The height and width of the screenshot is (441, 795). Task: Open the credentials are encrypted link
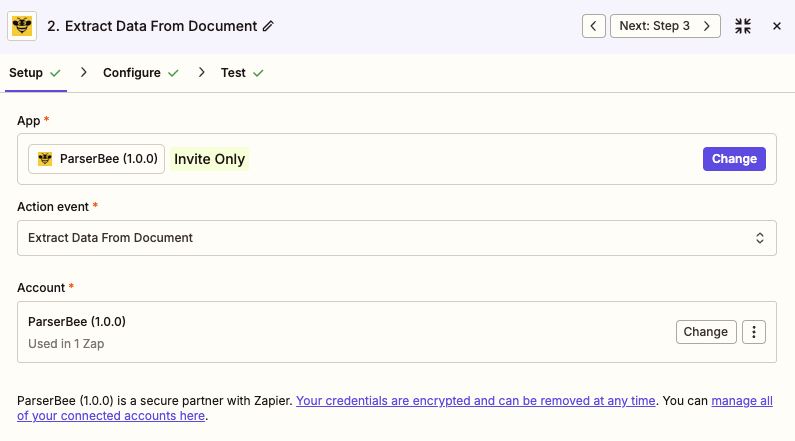476,400
